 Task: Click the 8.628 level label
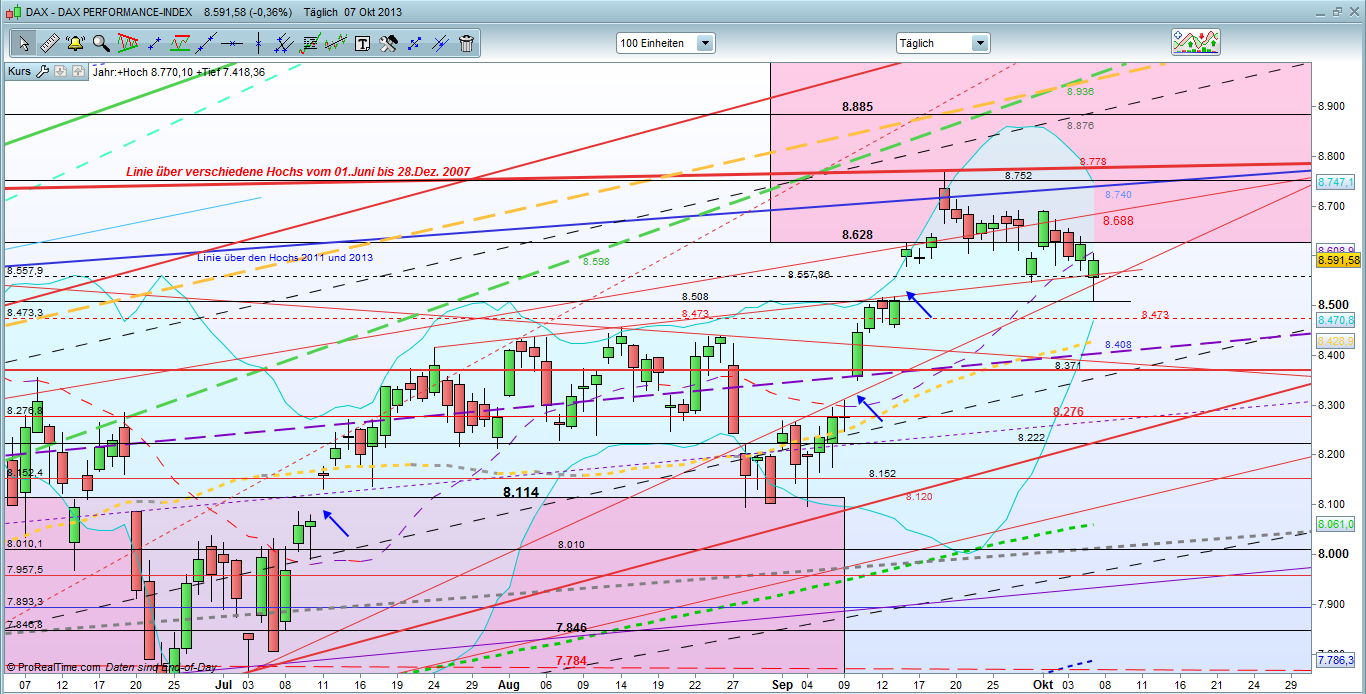(x=857, y=234)
